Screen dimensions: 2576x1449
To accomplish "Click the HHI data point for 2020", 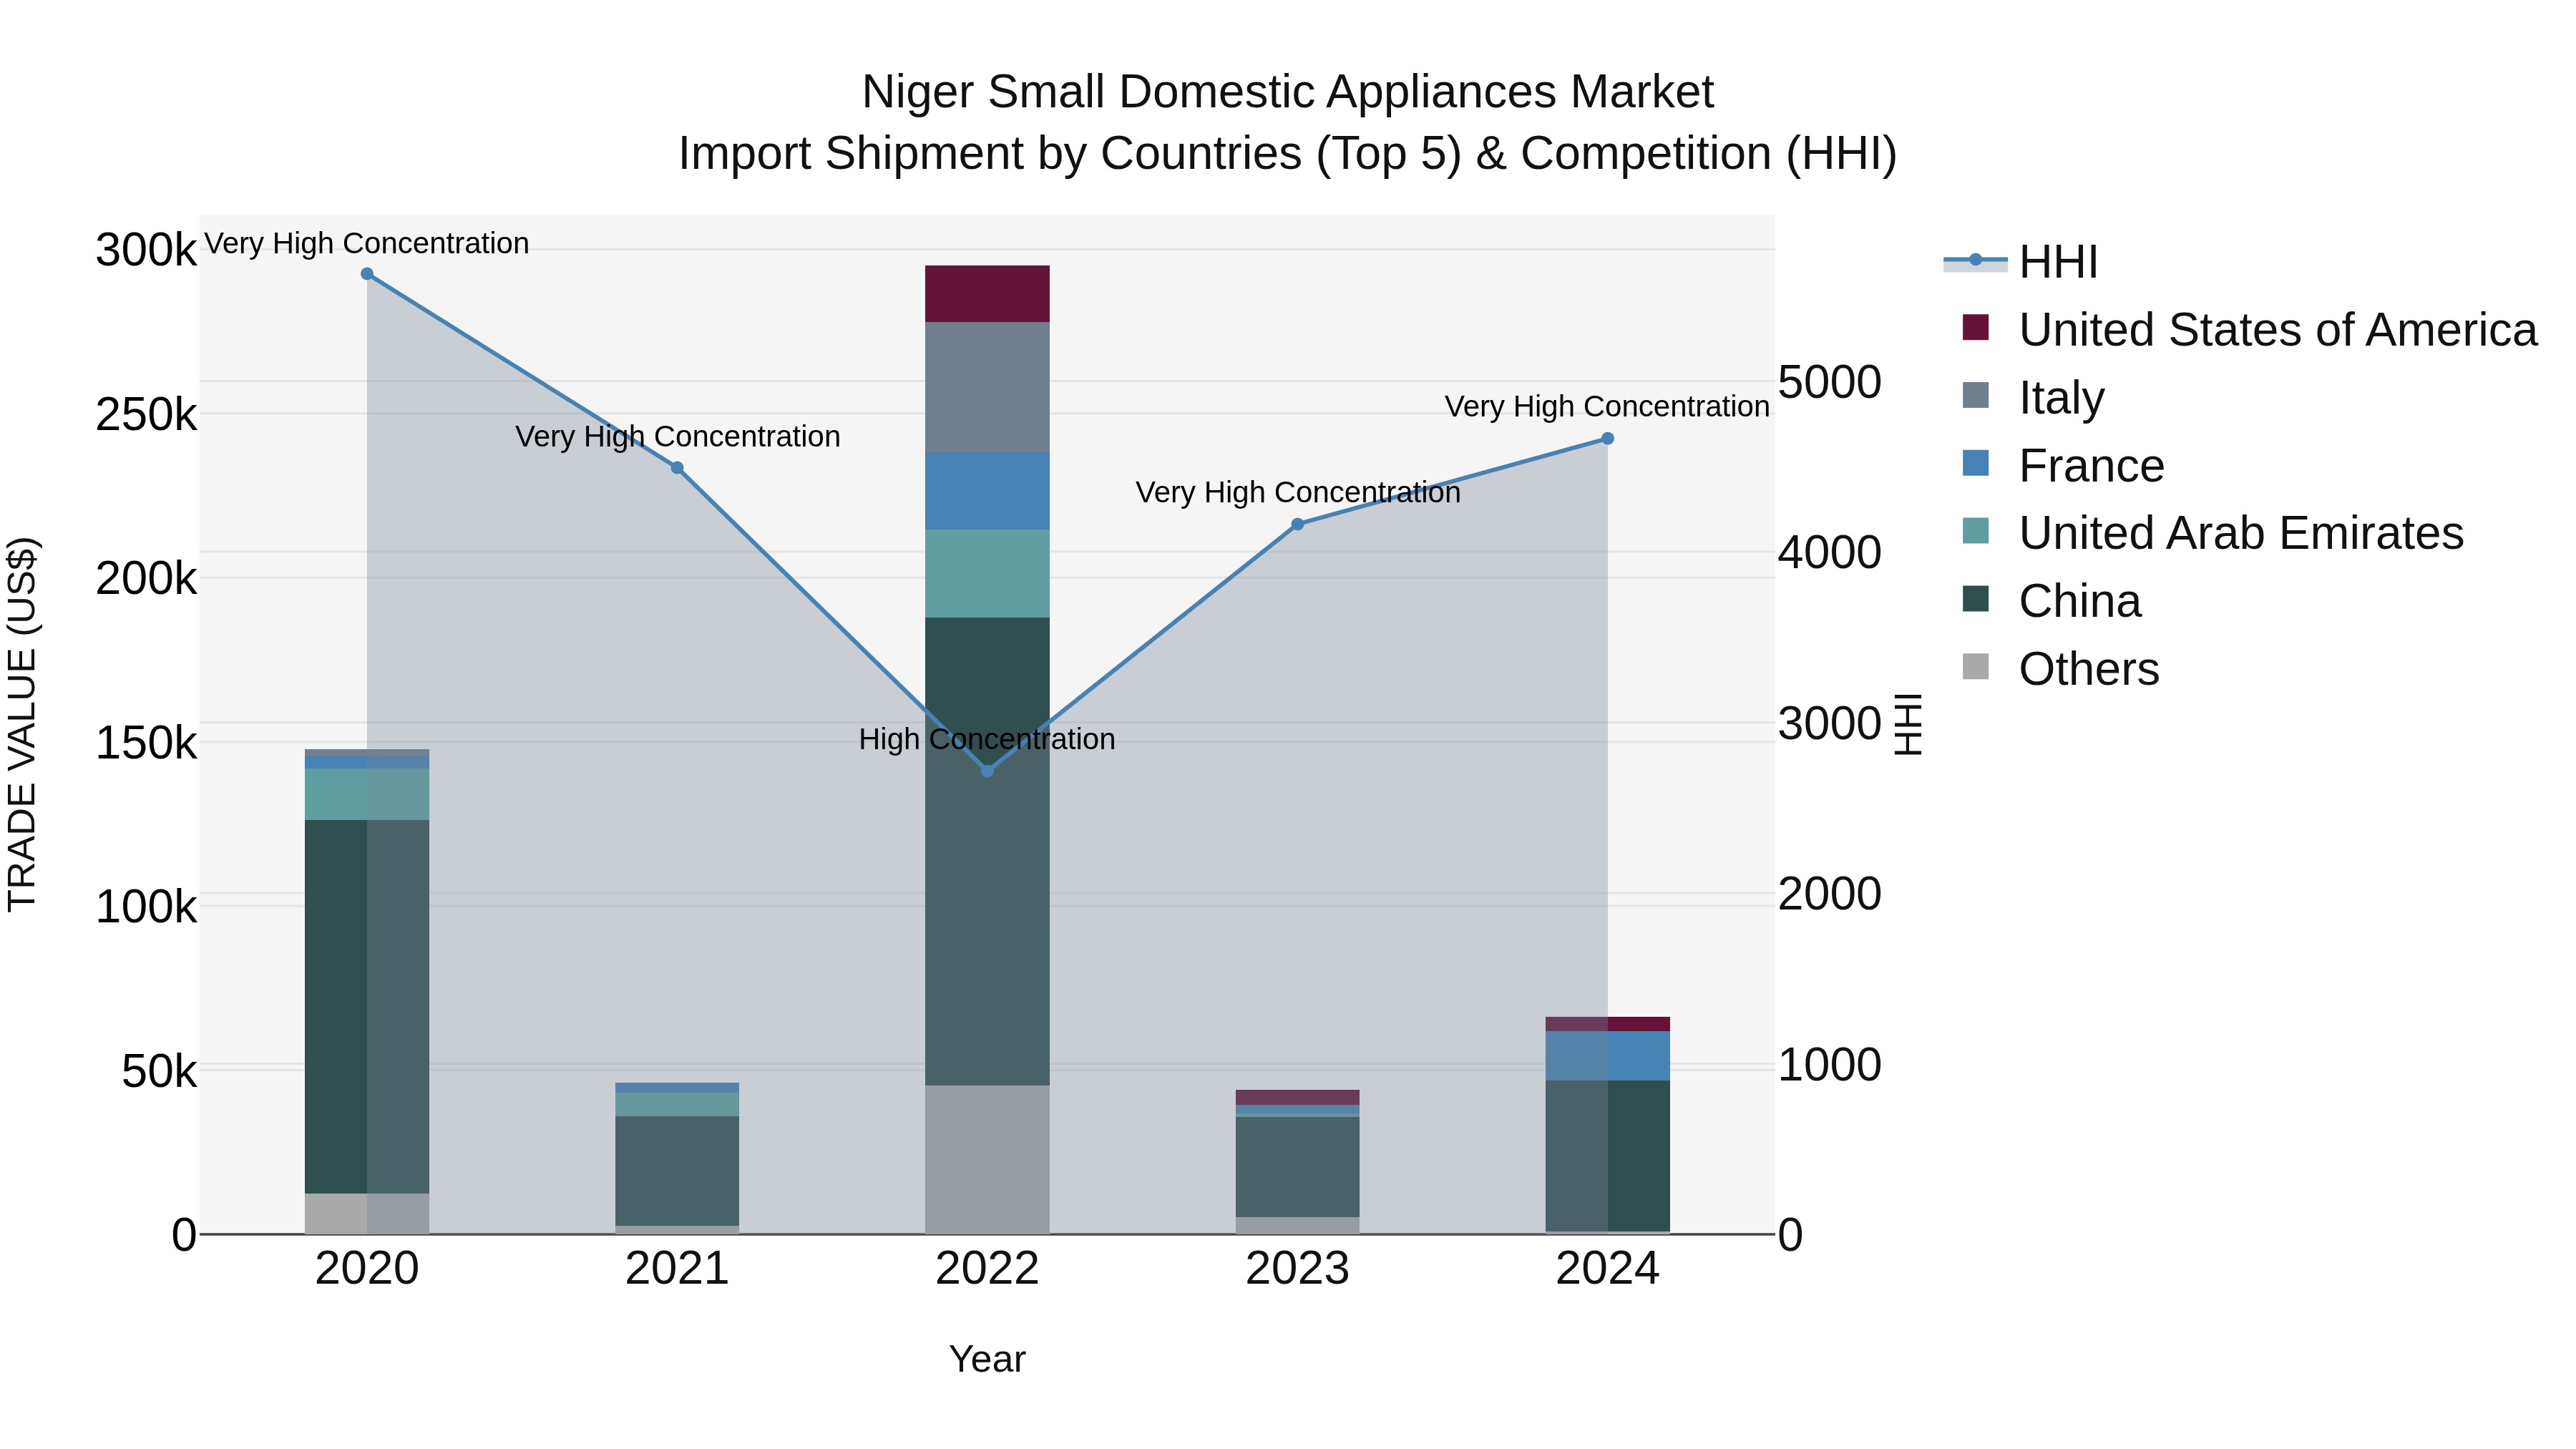I will 367,274.
